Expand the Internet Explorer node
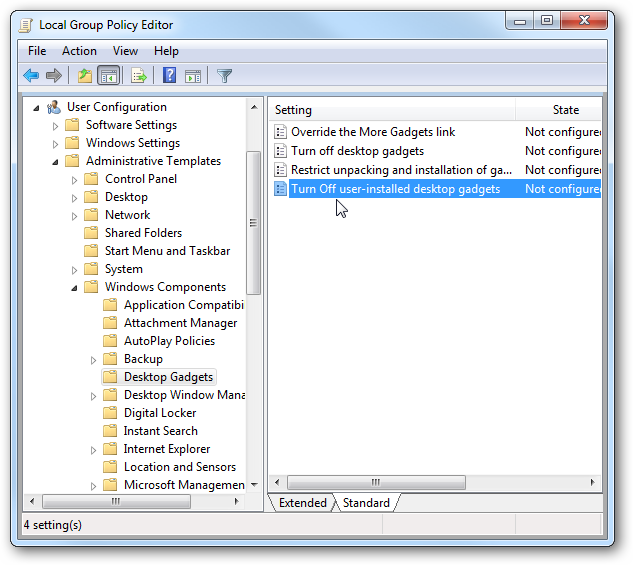The image size is (633, 565). pyautogui.click(x=93, y=450)
